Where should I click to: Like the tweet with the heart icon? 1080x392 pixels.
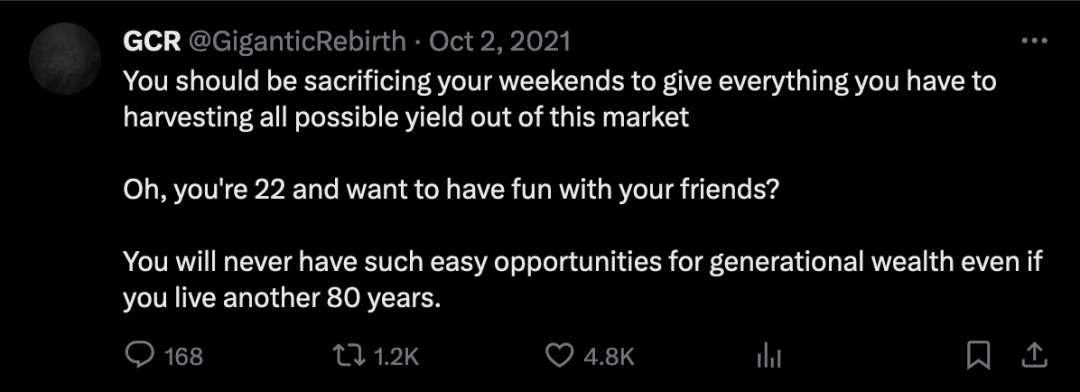(559, 355)
